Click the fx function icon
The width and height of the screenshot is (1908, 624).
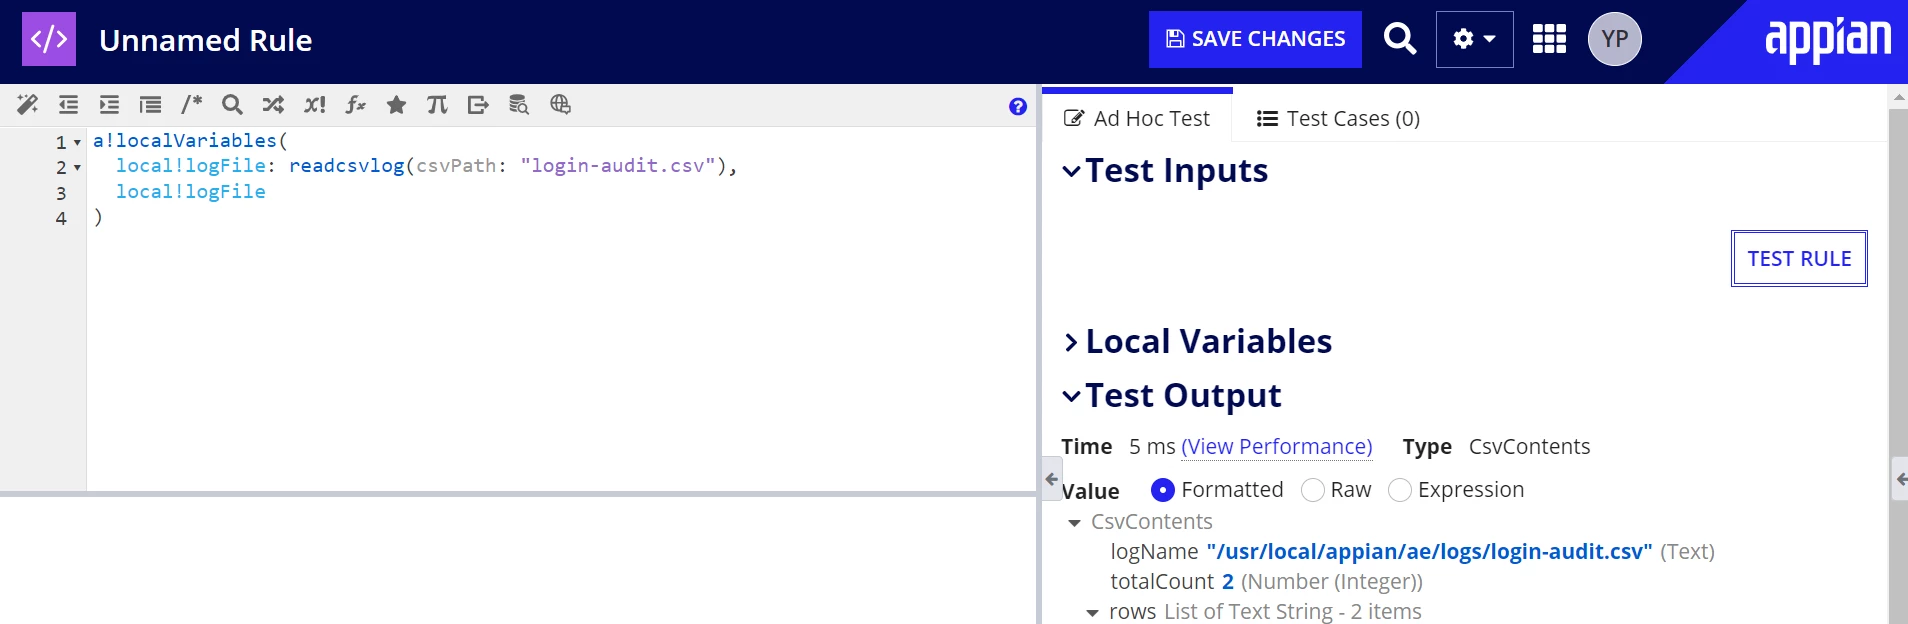click(x=355, y=105)
